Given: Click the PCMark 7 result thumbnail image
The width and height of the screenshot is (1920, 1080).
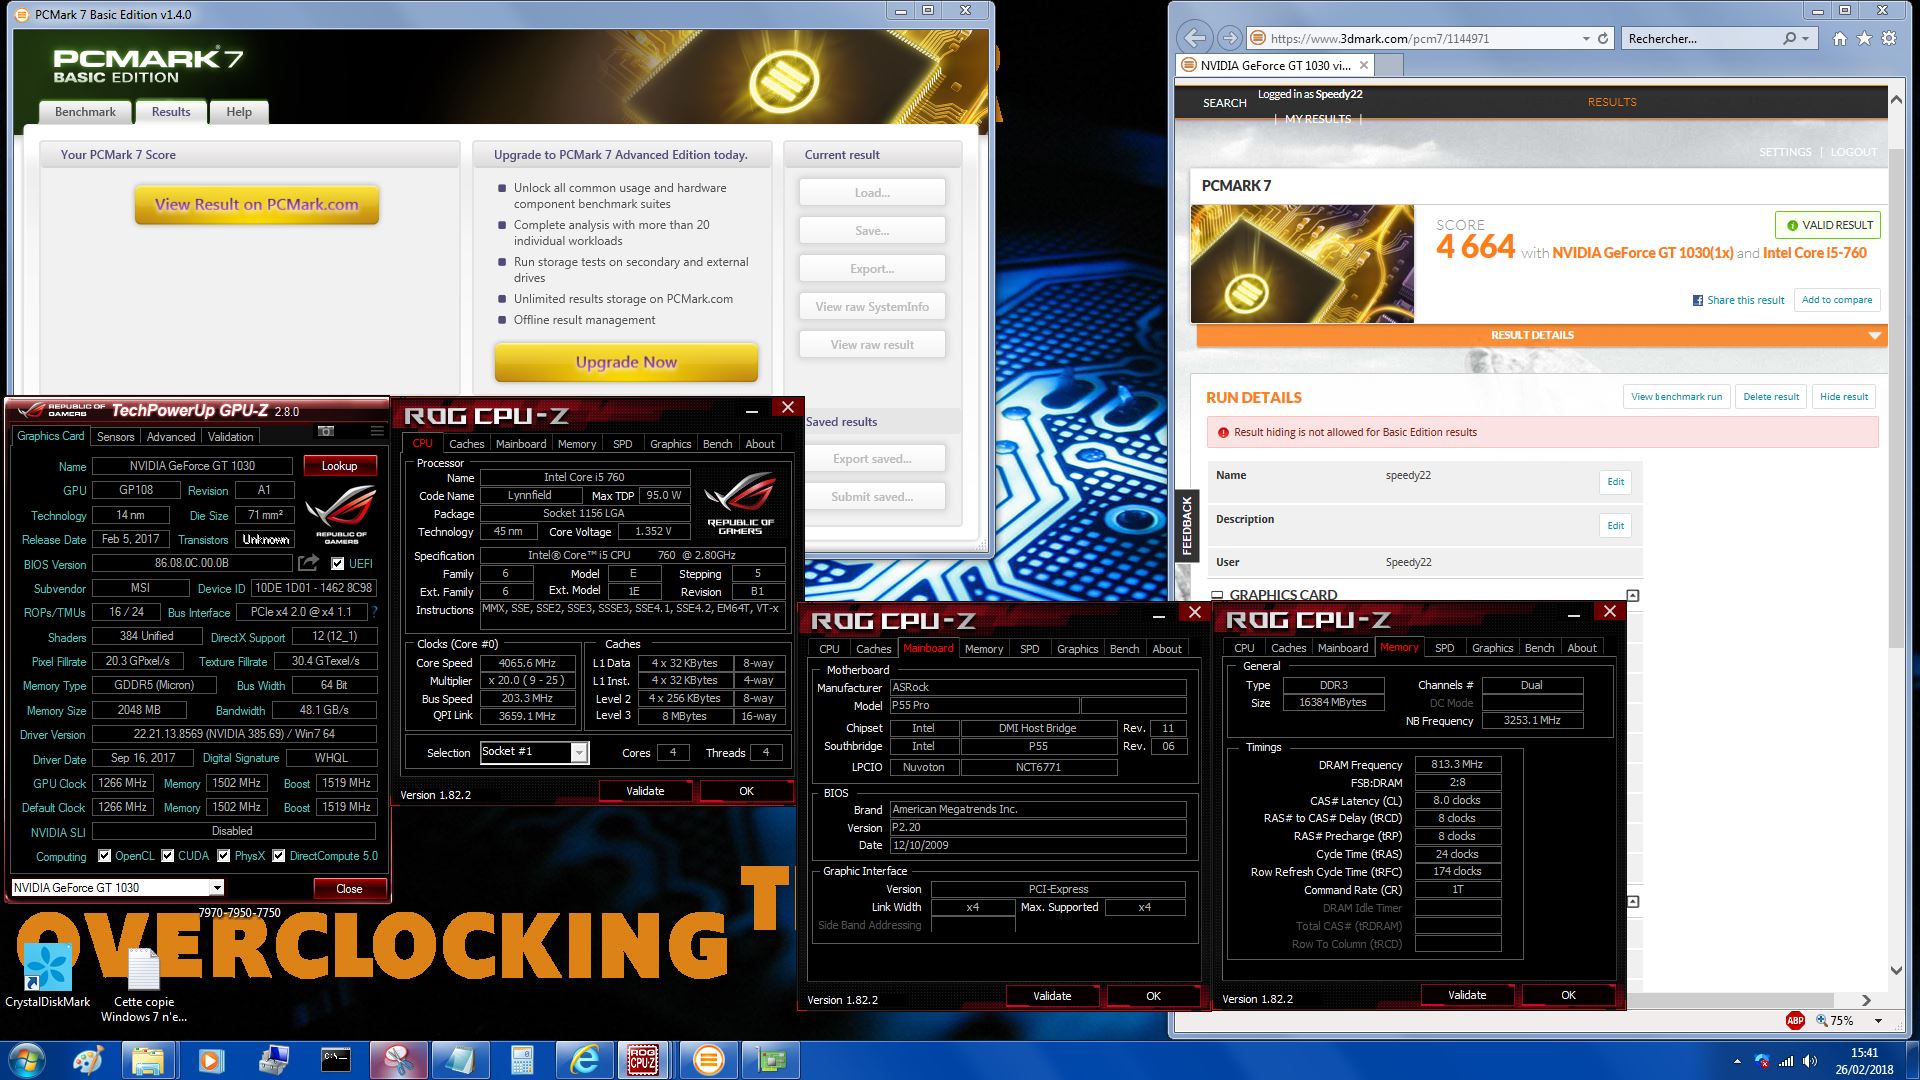Looking at the screenshot, I should [1302, 264].
